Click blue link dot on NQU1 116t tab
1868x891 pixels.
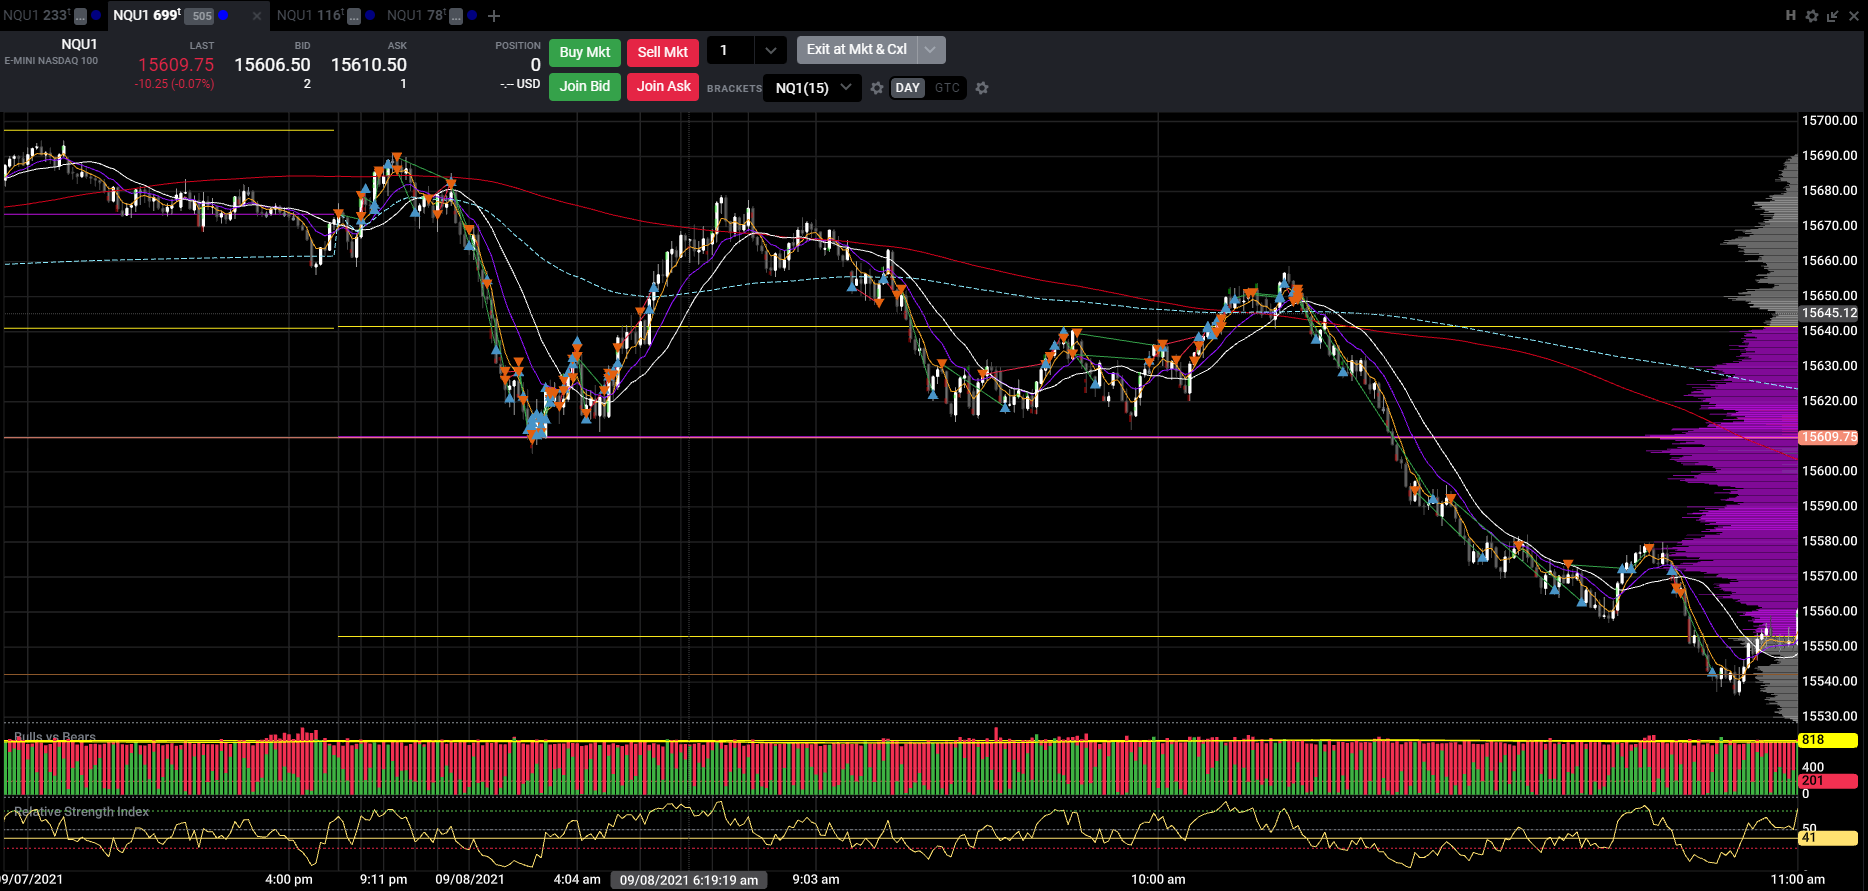(x=370, y=15)
